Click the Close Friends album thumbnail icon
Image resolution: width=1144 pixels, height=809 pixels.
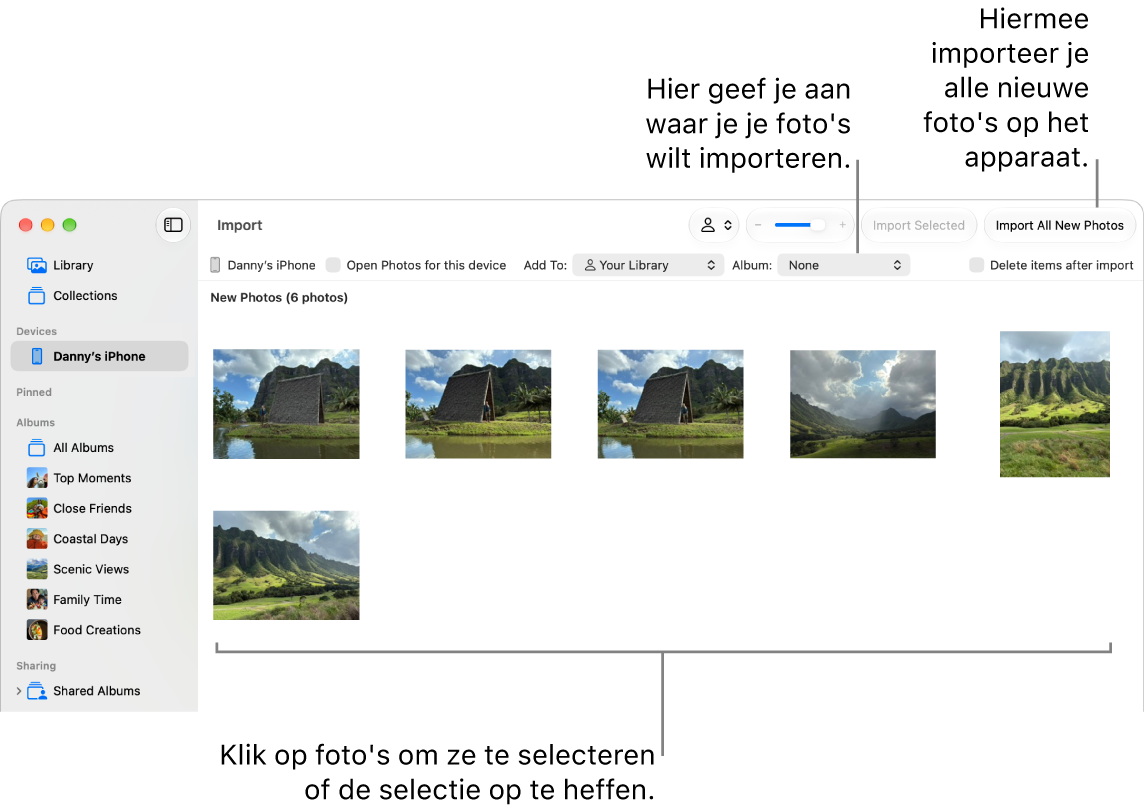coord(36,508)
